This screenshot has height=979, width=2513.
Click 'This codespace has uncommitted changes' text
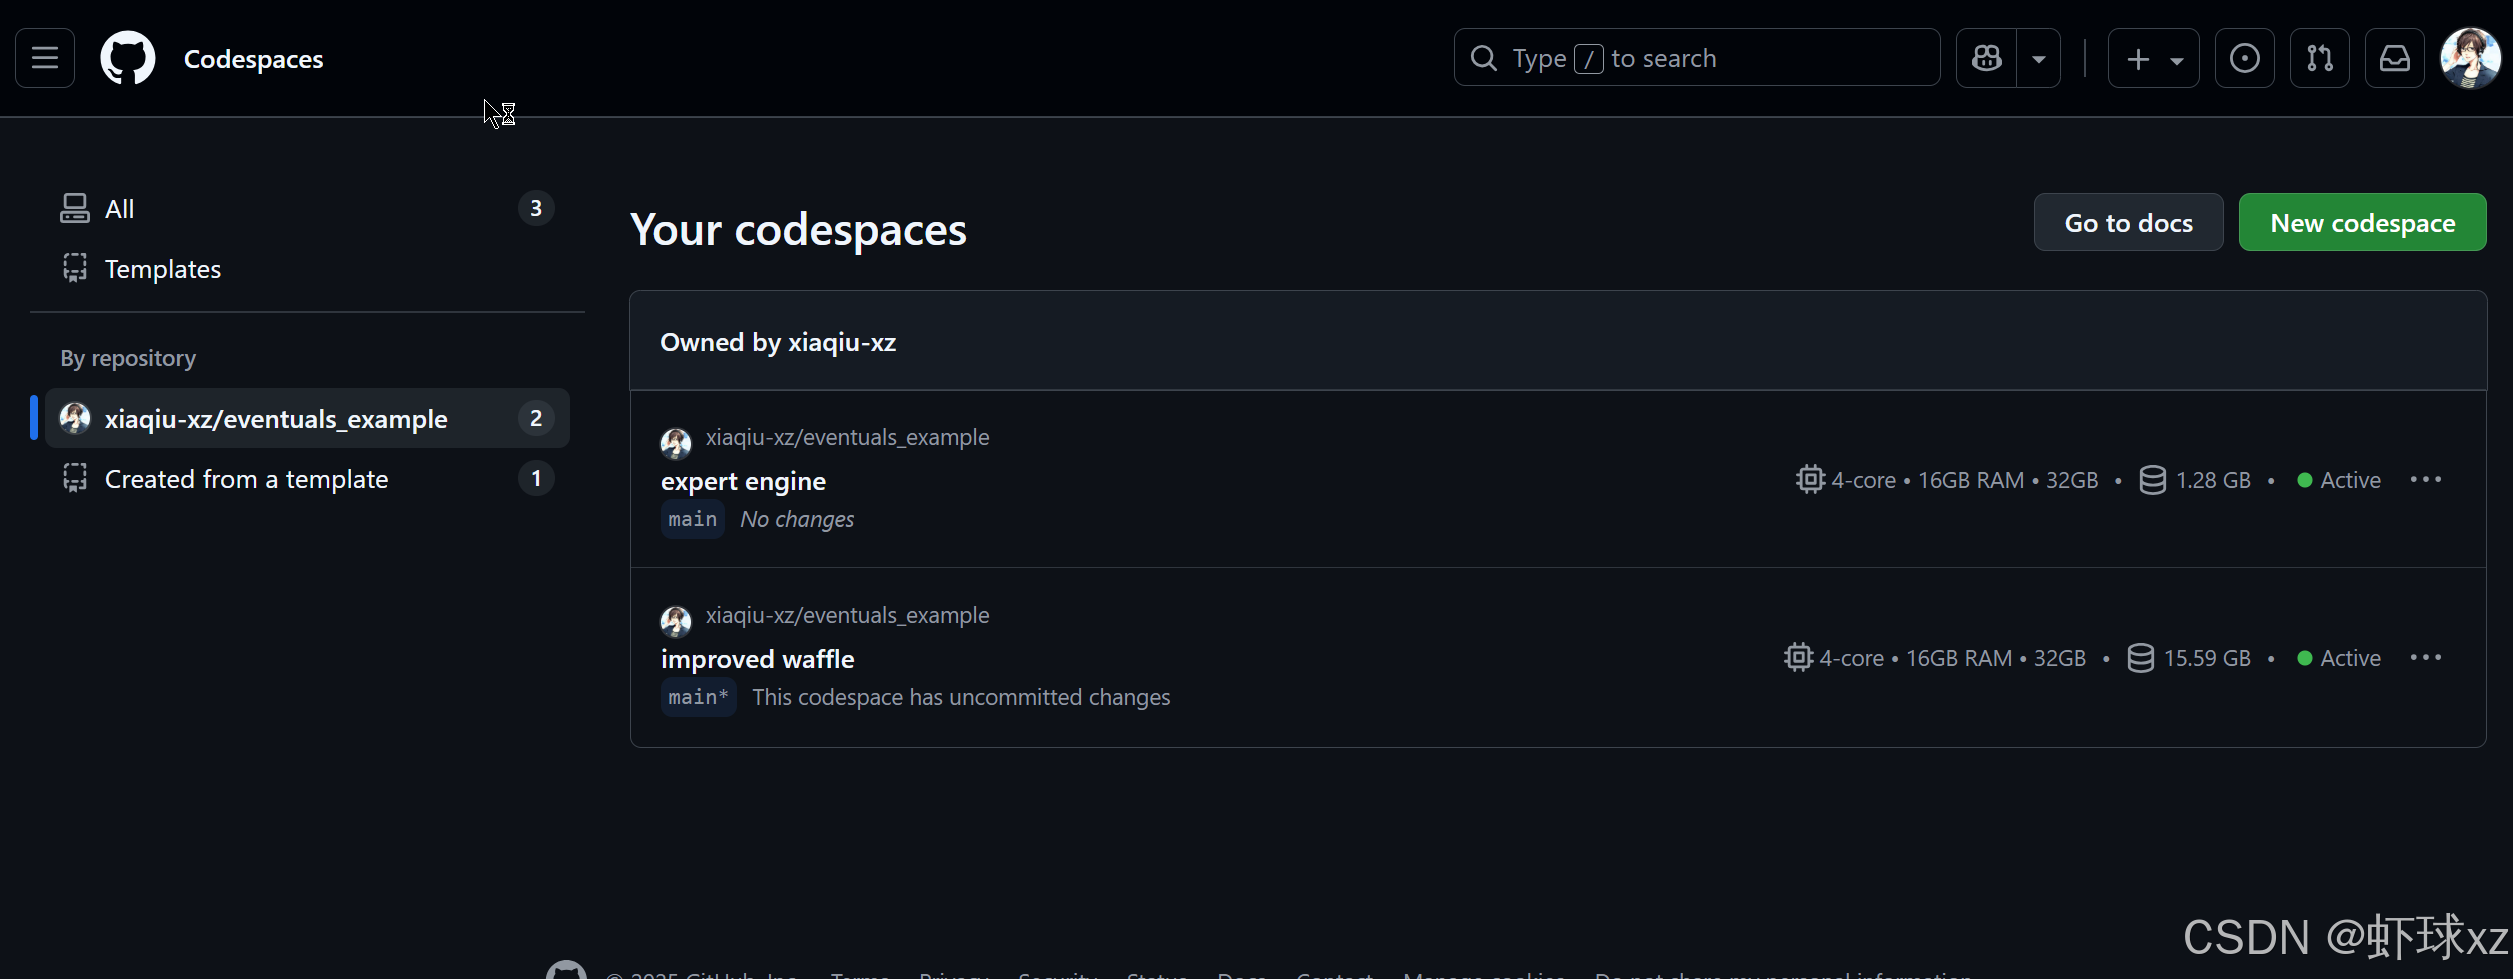tap(961, 697)
